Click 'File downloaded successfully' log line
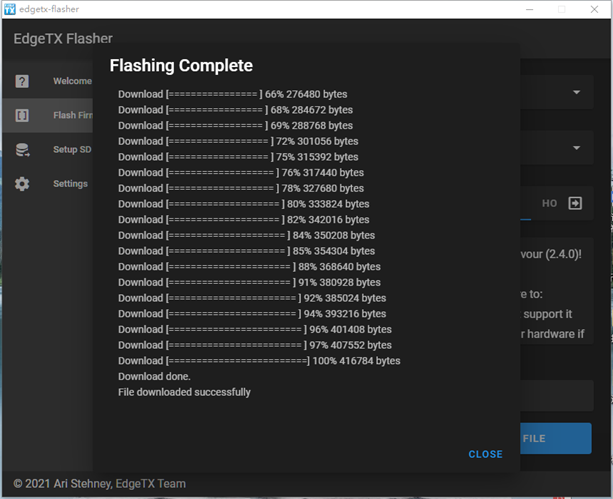This screenshot has height=499, width=613. pos(184,392)
